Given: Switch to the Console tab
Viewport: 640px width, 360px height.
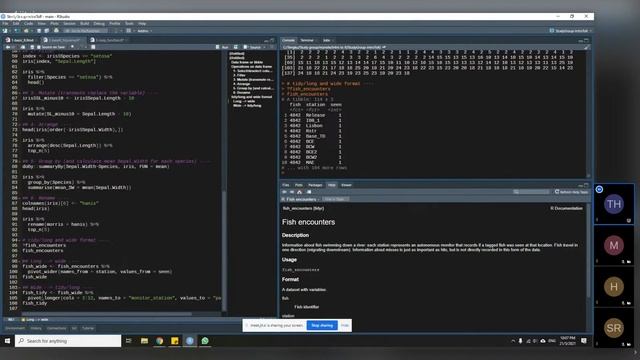Looking at the screenshot, I should (x=288, y=40).
